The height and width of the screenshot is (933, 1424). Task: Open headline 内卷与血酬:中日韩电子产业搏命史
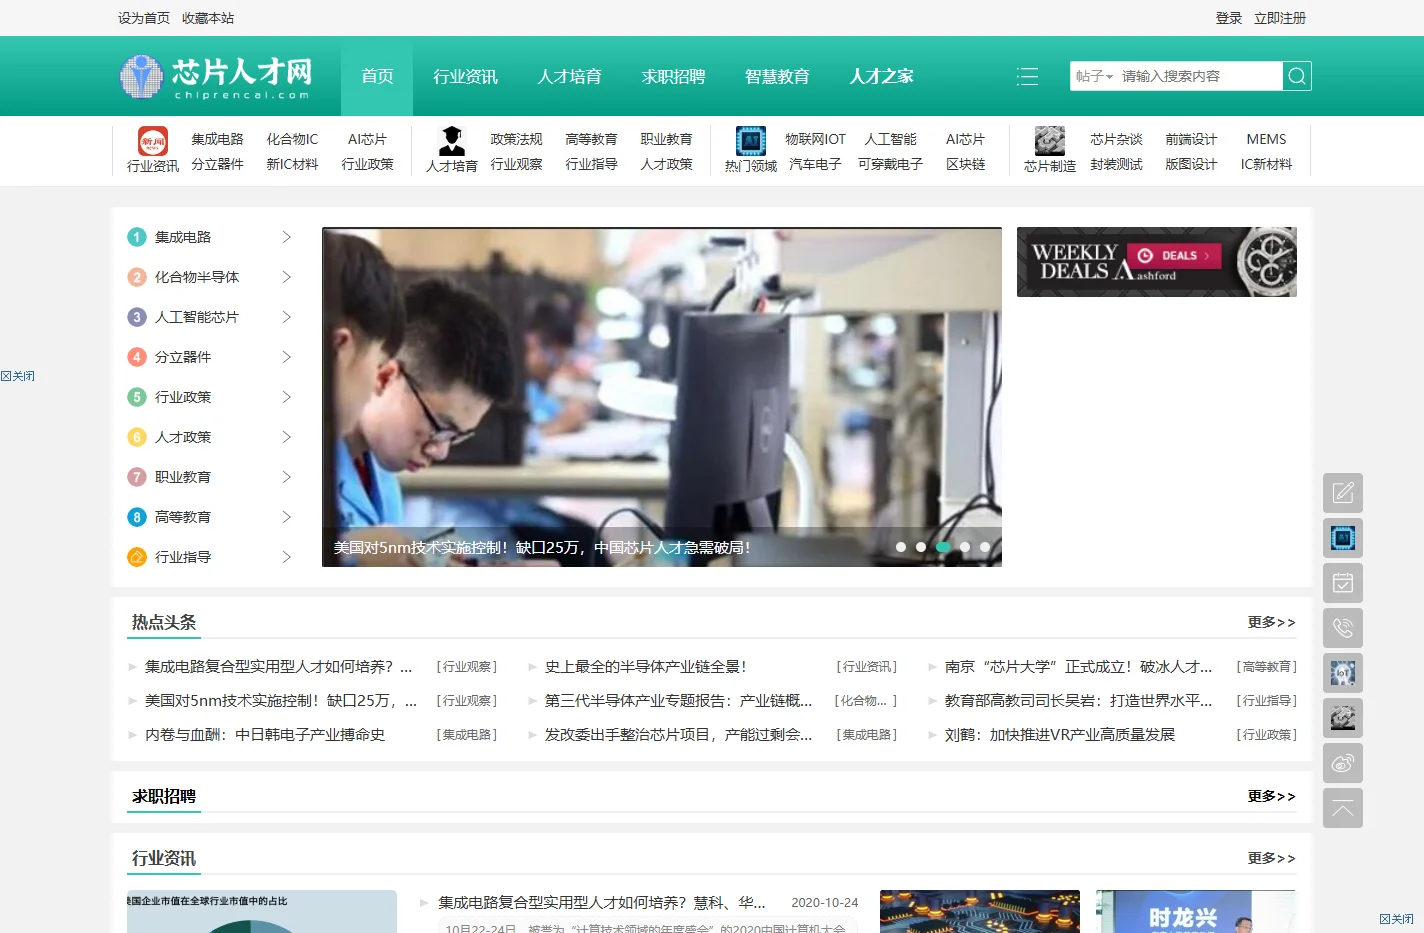265,734
